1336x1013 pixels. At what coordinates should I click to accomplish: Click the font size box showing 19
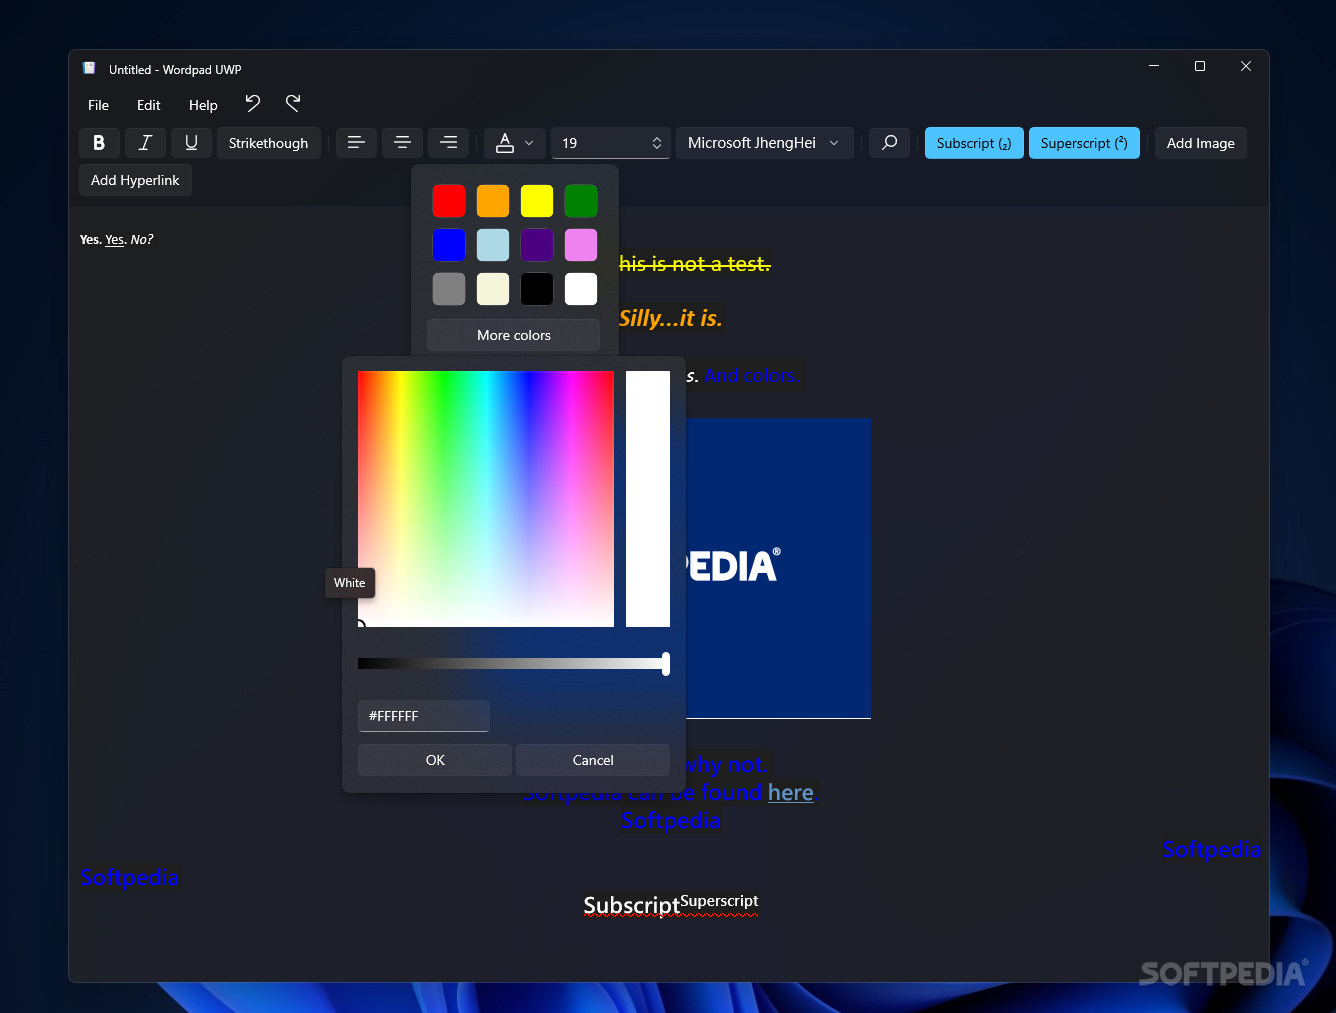click(x=610, y=143)
